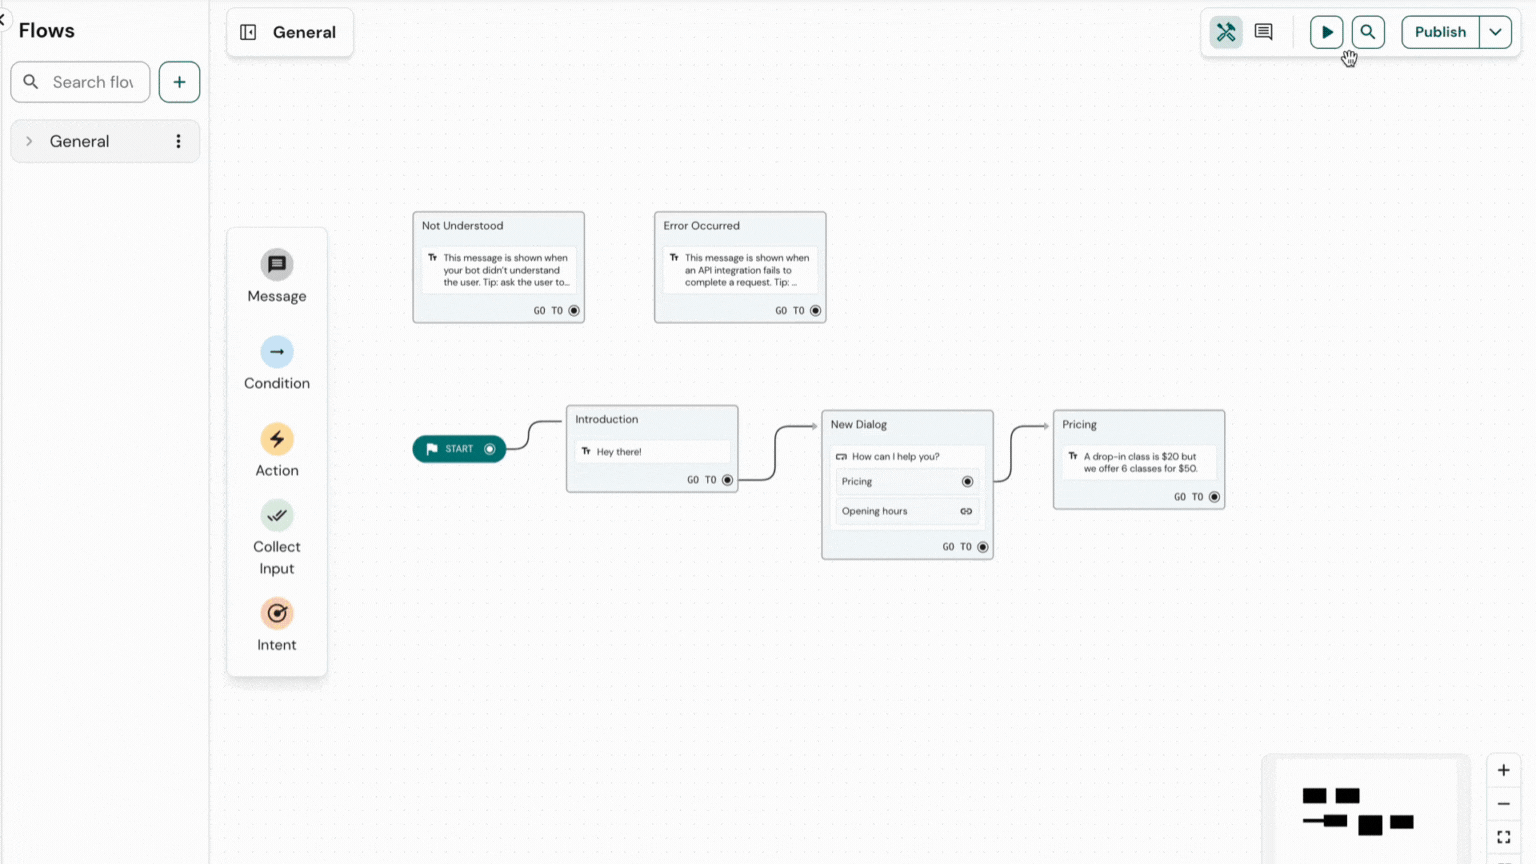Run the bot preview

tap(1326, 31)
